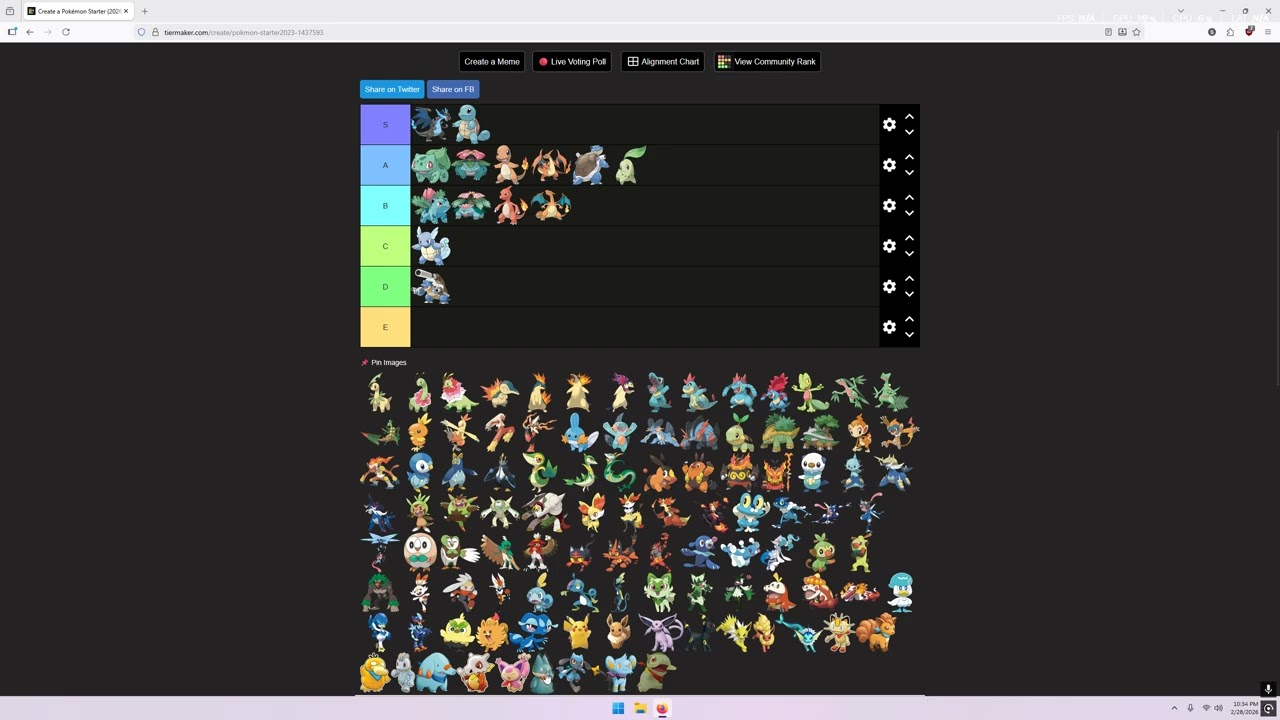This screenshot has width=1280, height=720.
Task: Select Cubone in the image pool
Action: [475, 672]
